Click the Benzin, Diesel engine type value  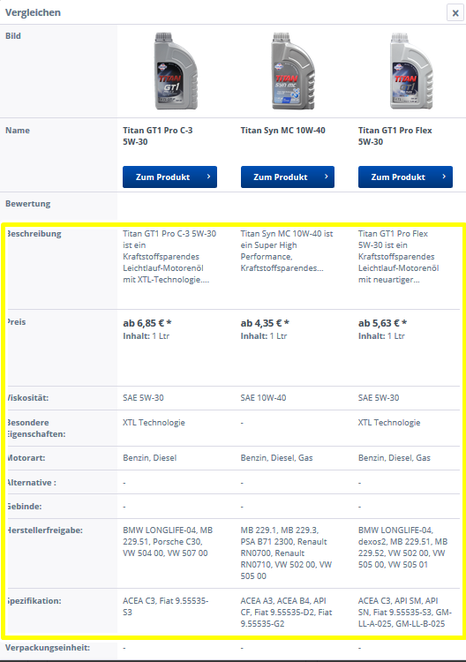[150, 458]
